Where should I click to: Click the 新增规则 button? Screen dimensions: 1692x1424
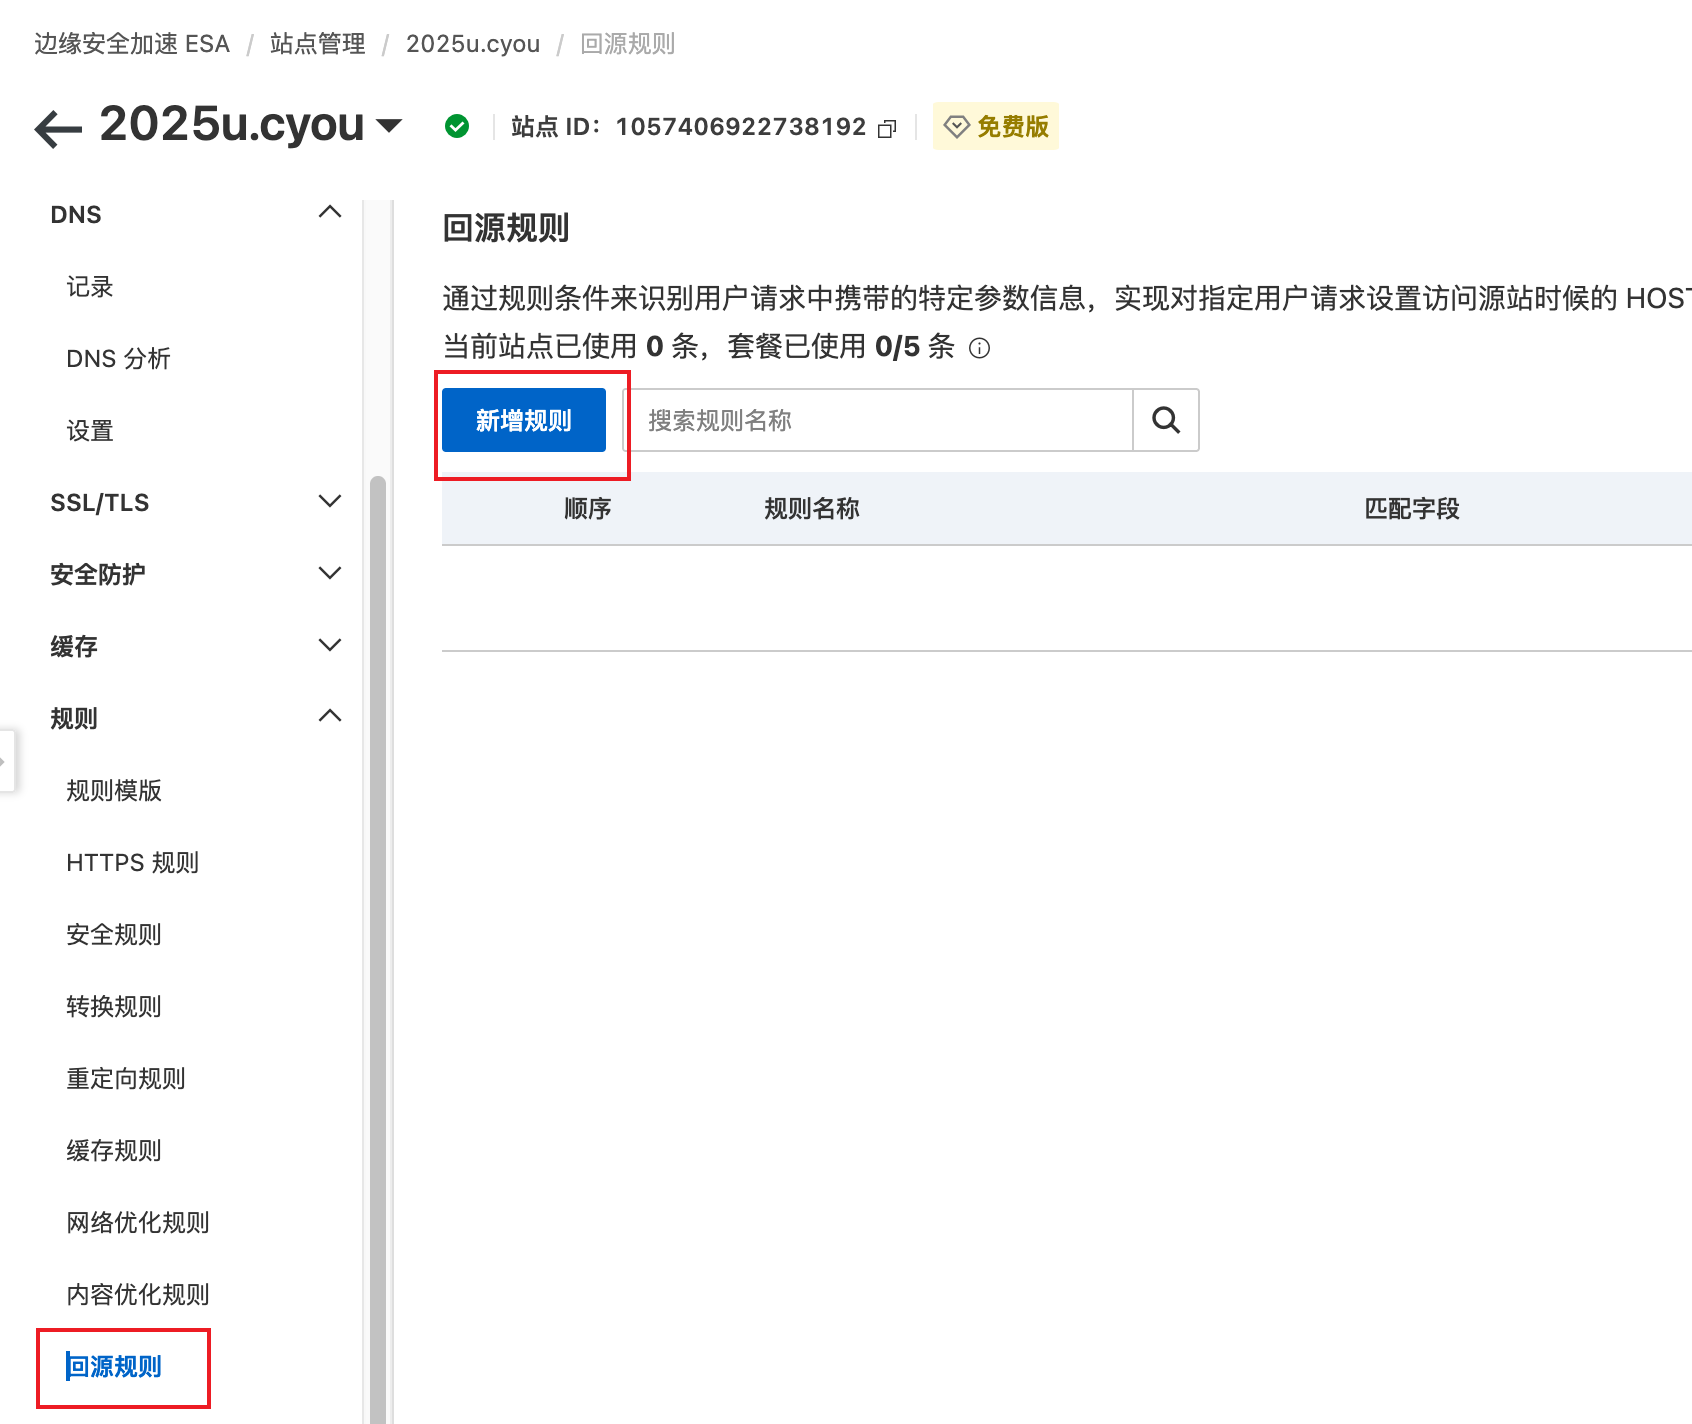point(523,420)
